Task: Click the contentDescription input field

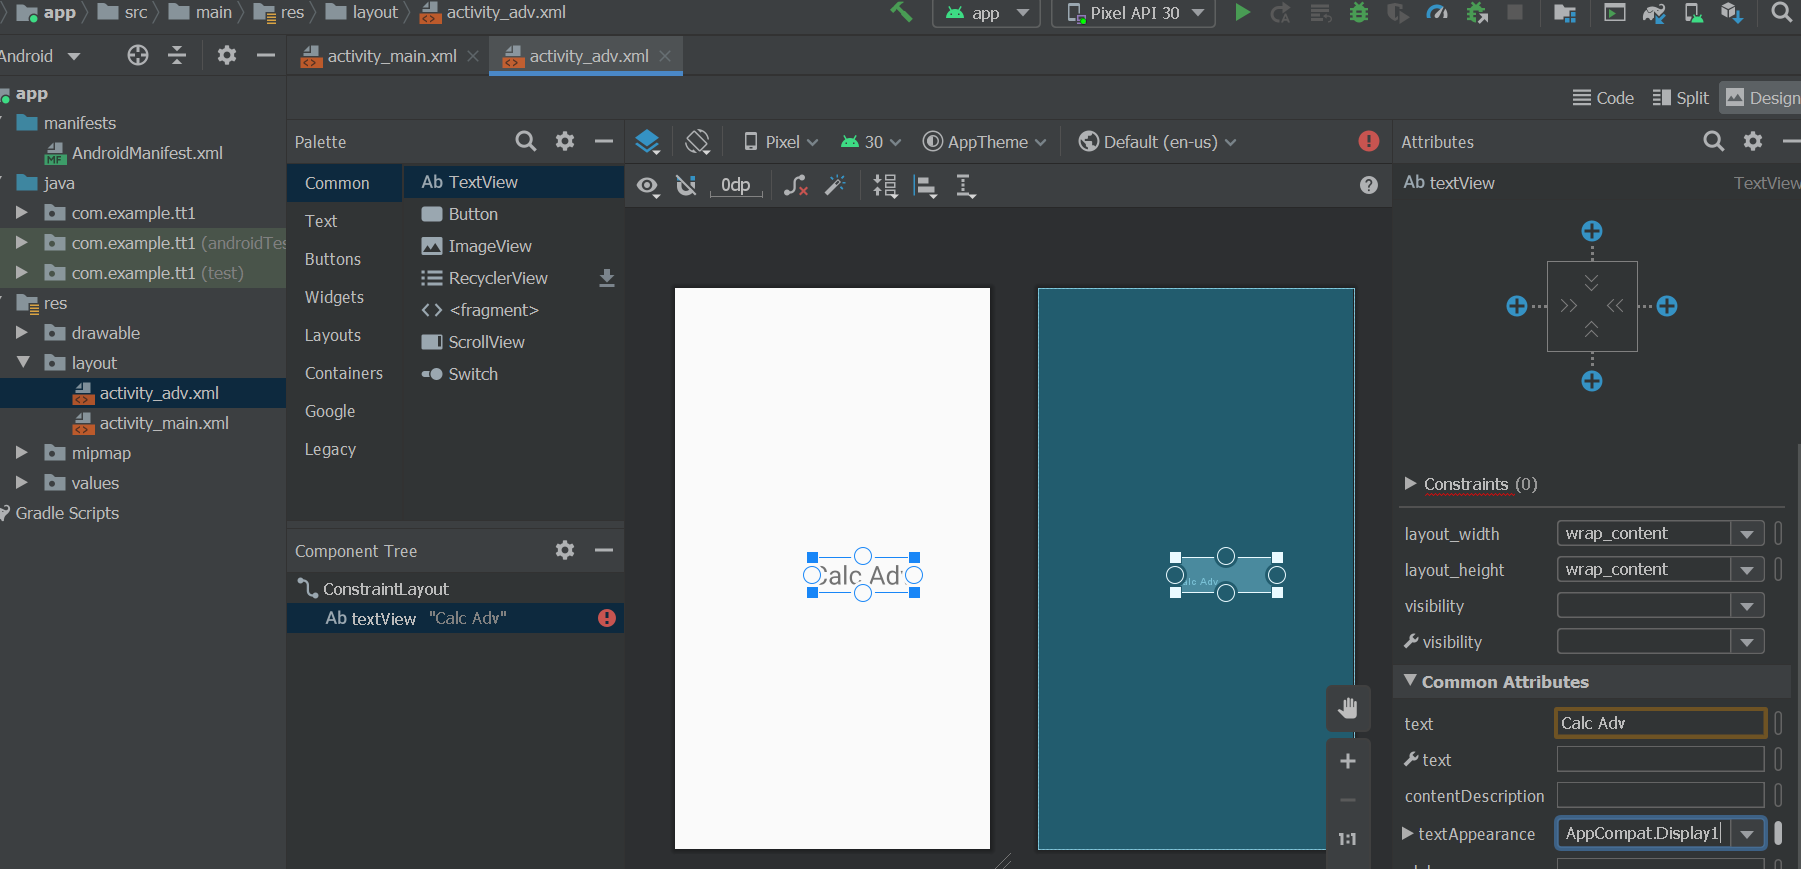Action: (x=1660, y=796)
